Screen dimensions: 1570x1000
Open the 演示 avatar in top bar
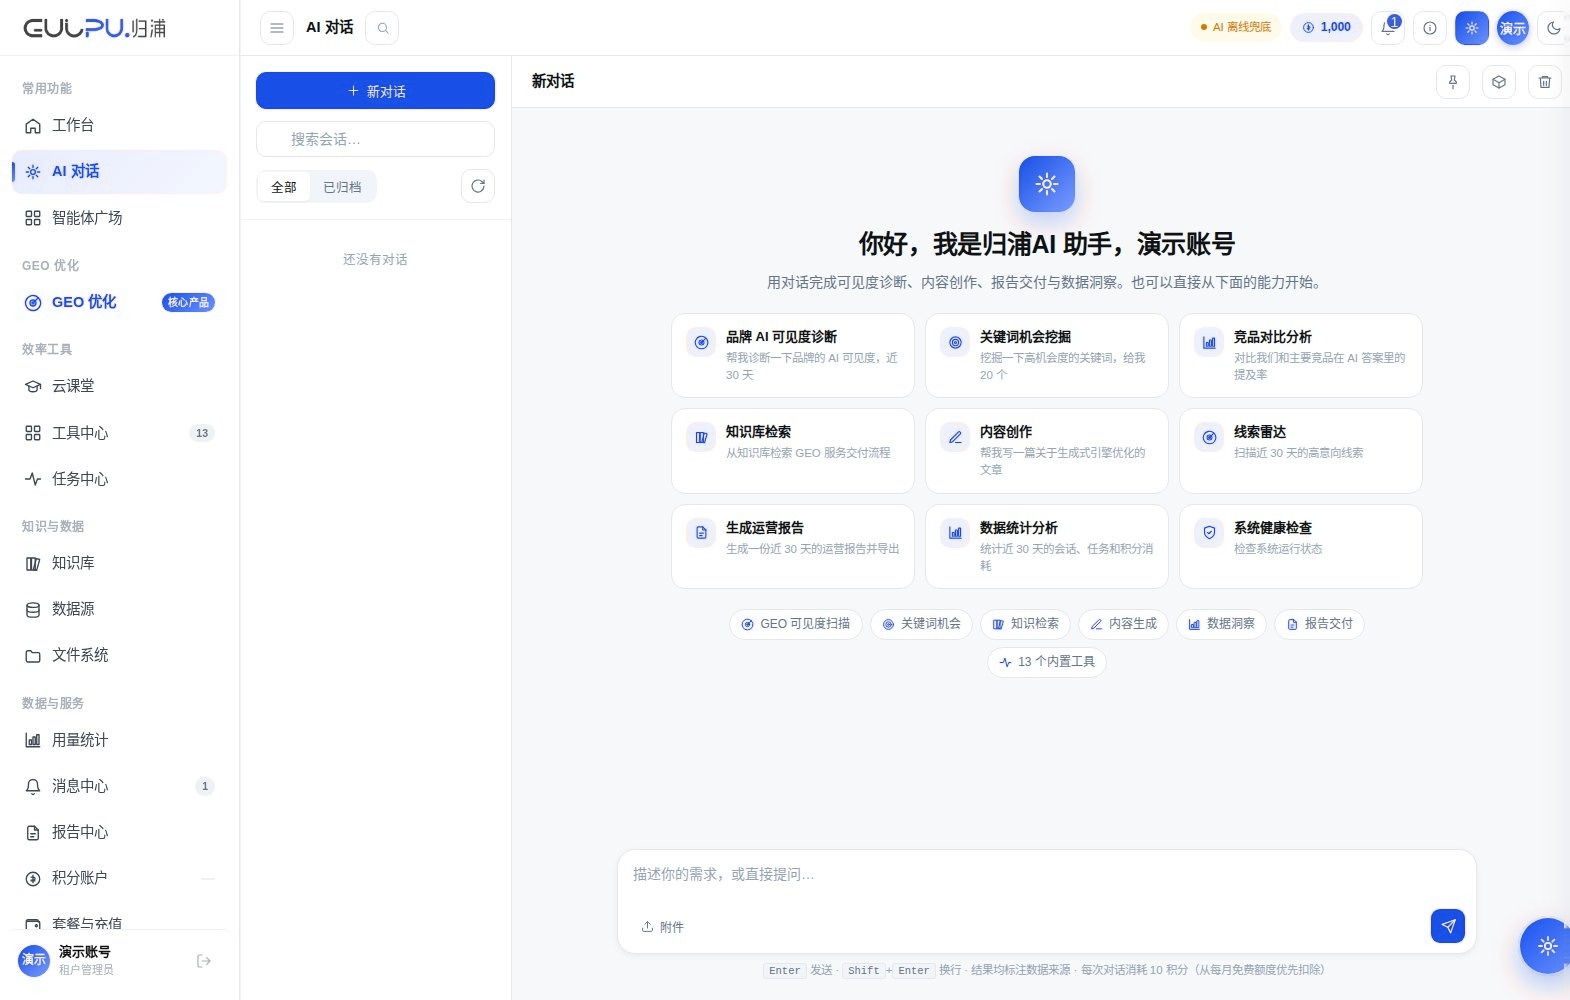(x=1513, y=28)
